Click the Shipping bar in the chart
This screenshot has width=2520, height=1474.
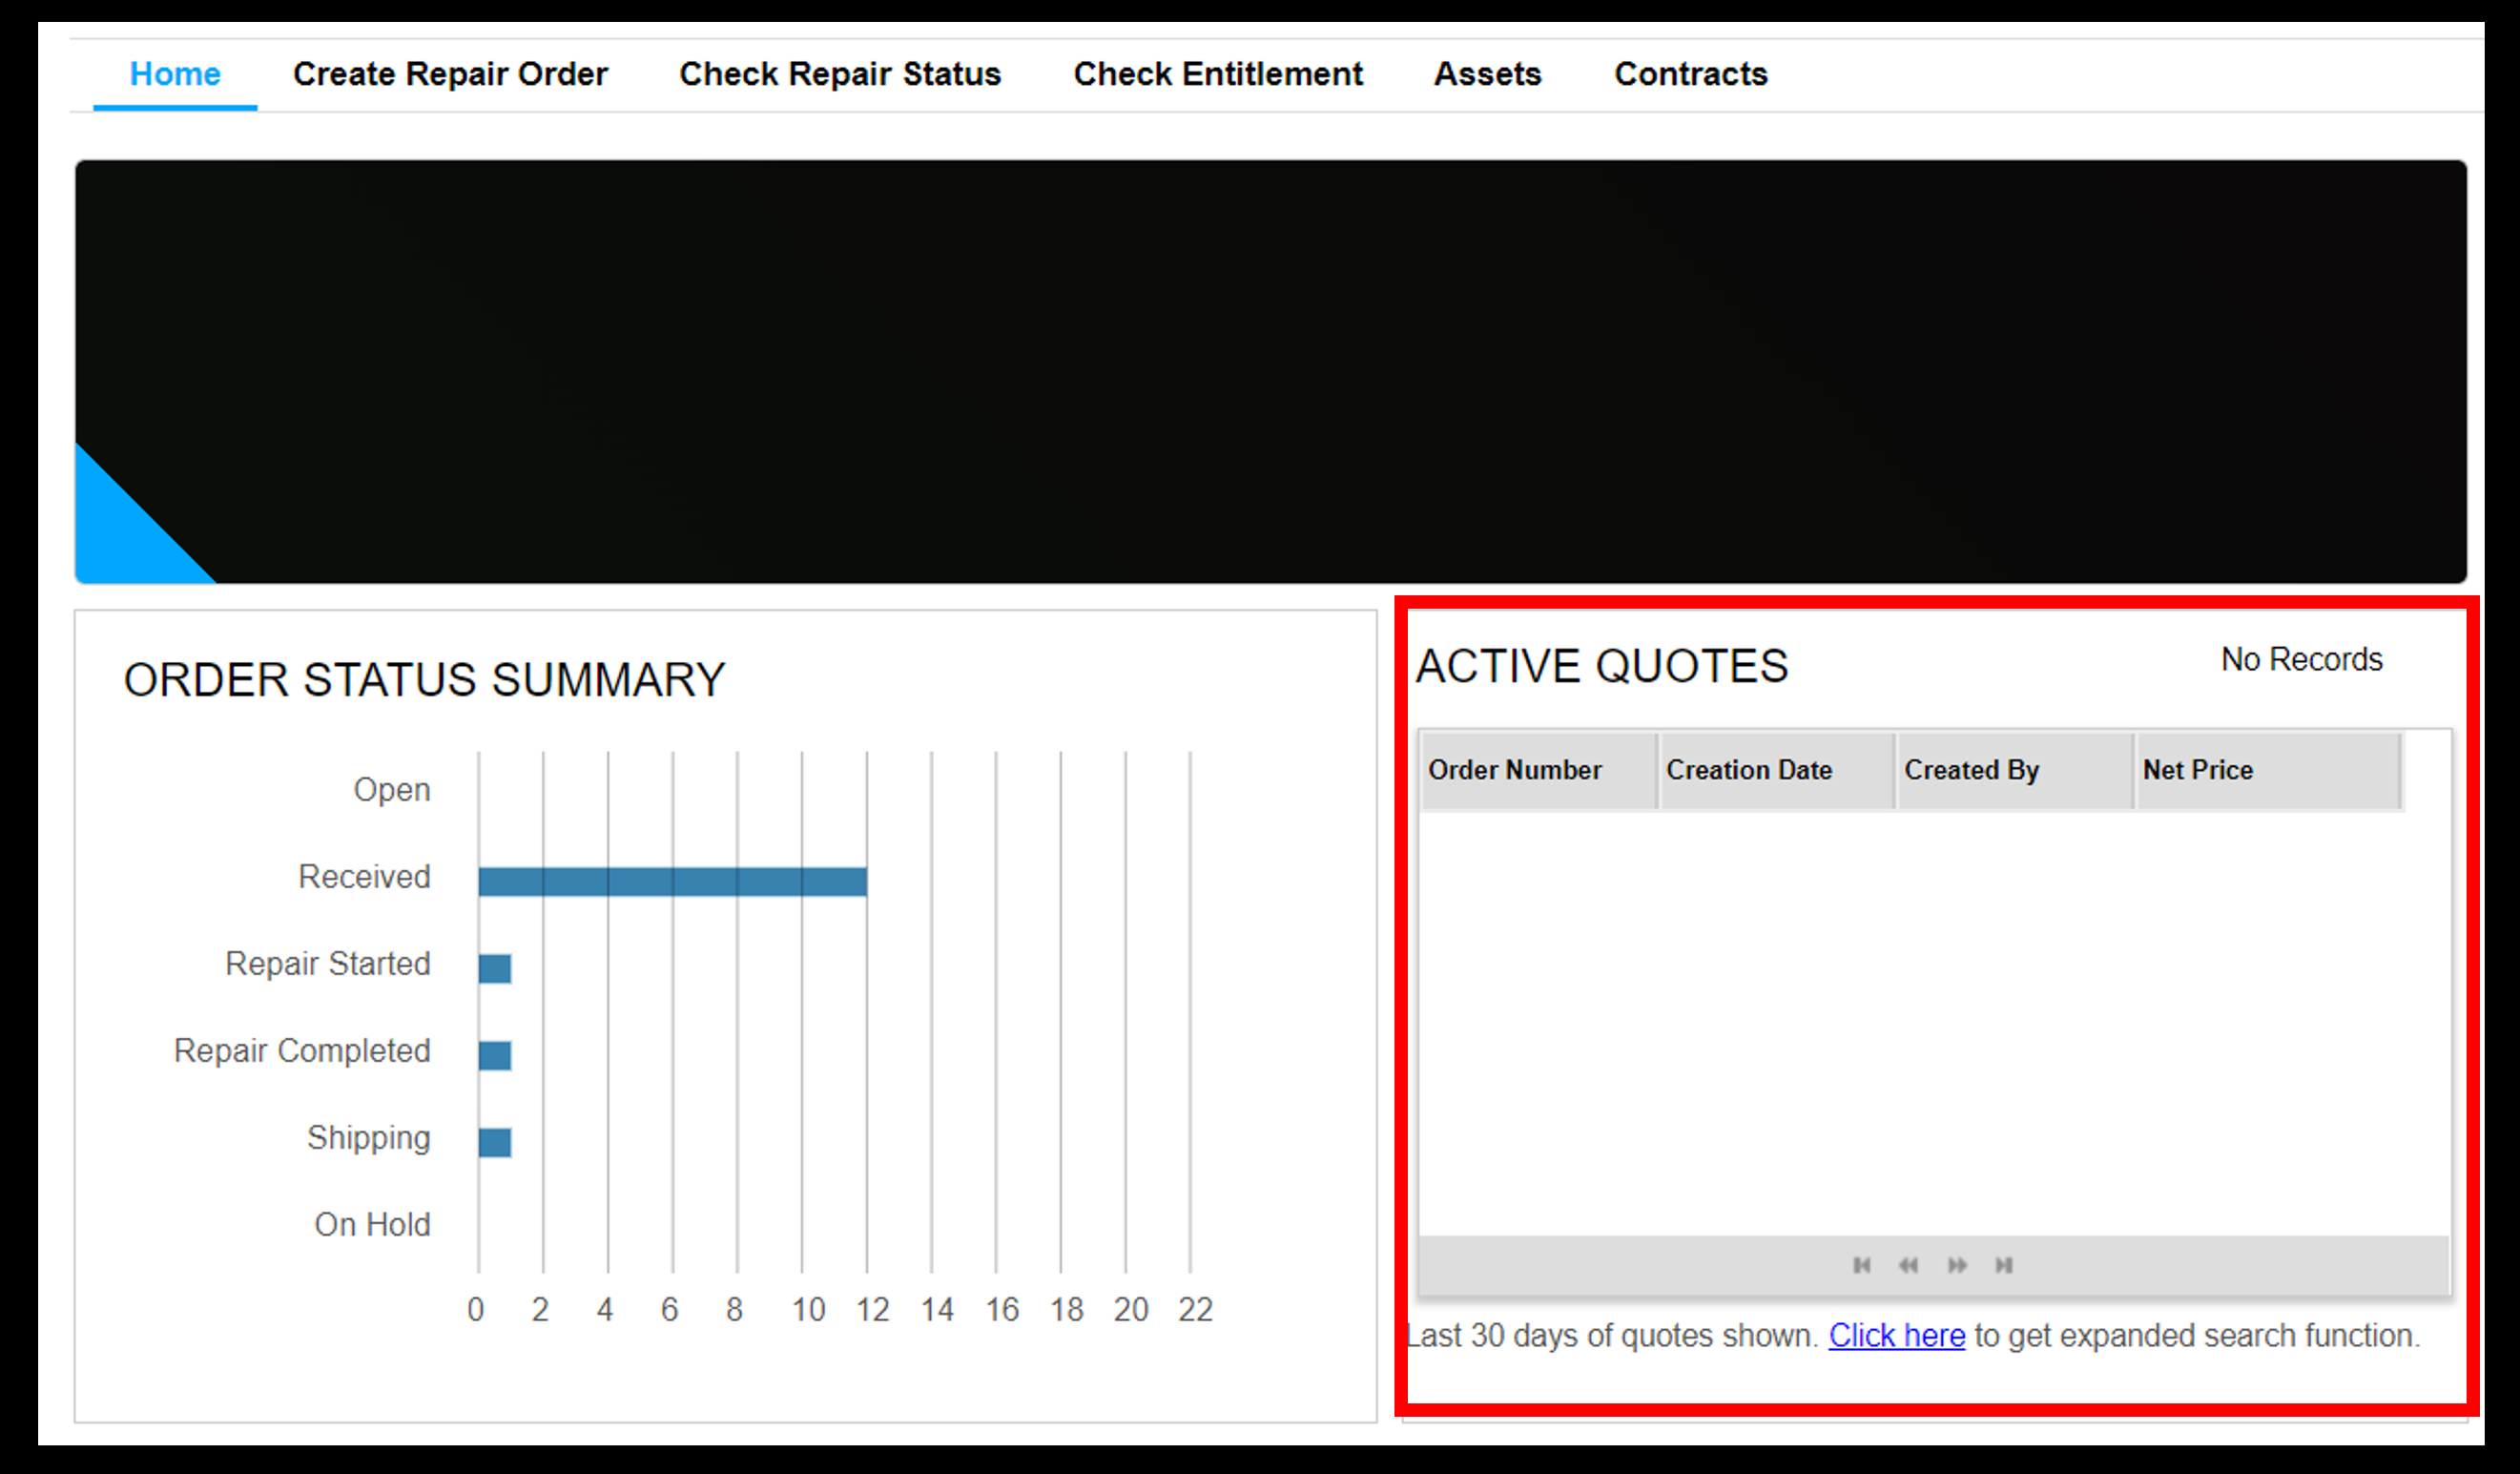(495, 1143)
